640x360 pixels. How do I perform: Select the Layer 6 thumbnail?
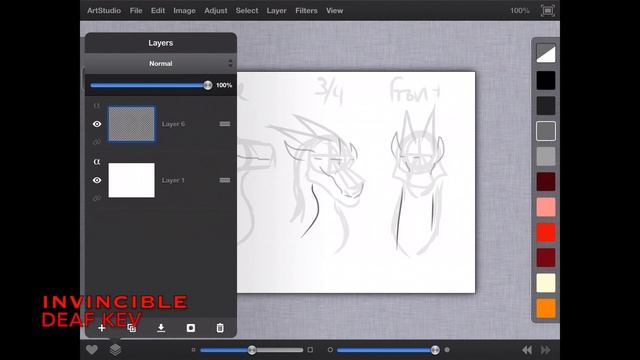pos(131,124)
